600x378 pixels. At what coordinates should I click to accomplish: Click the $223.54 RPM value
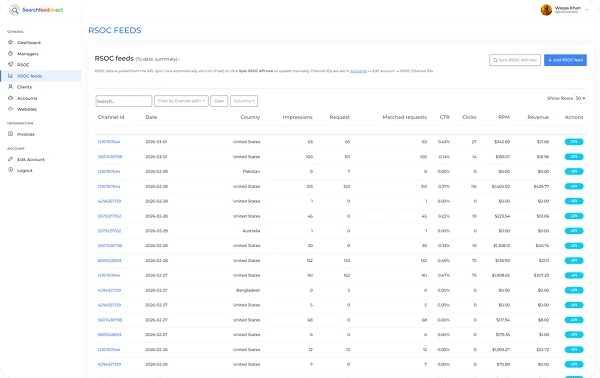(x=502, y=216)
